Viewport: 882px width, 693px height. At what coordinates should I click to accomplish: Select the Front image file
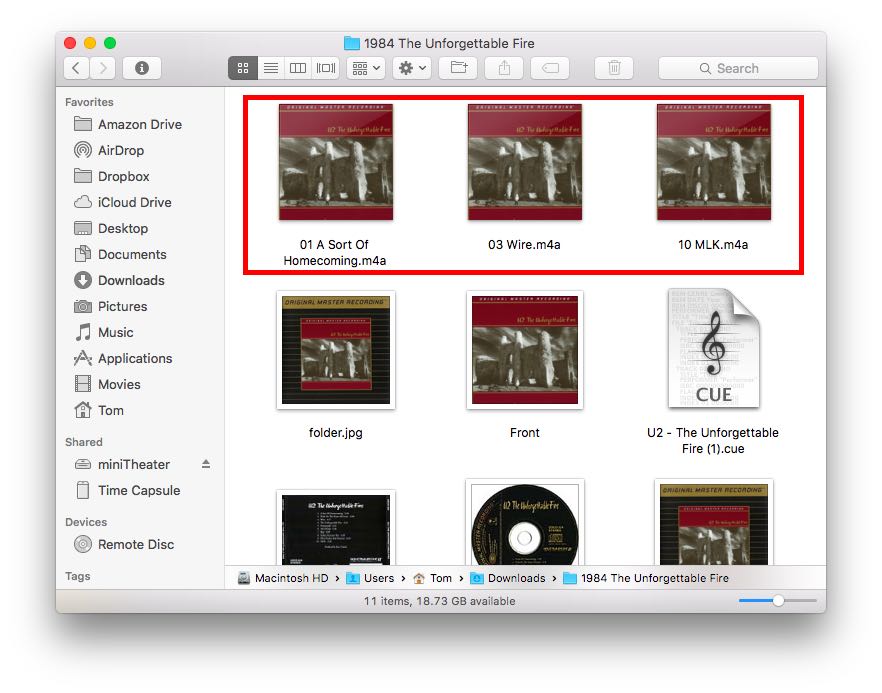pos(525,350)
